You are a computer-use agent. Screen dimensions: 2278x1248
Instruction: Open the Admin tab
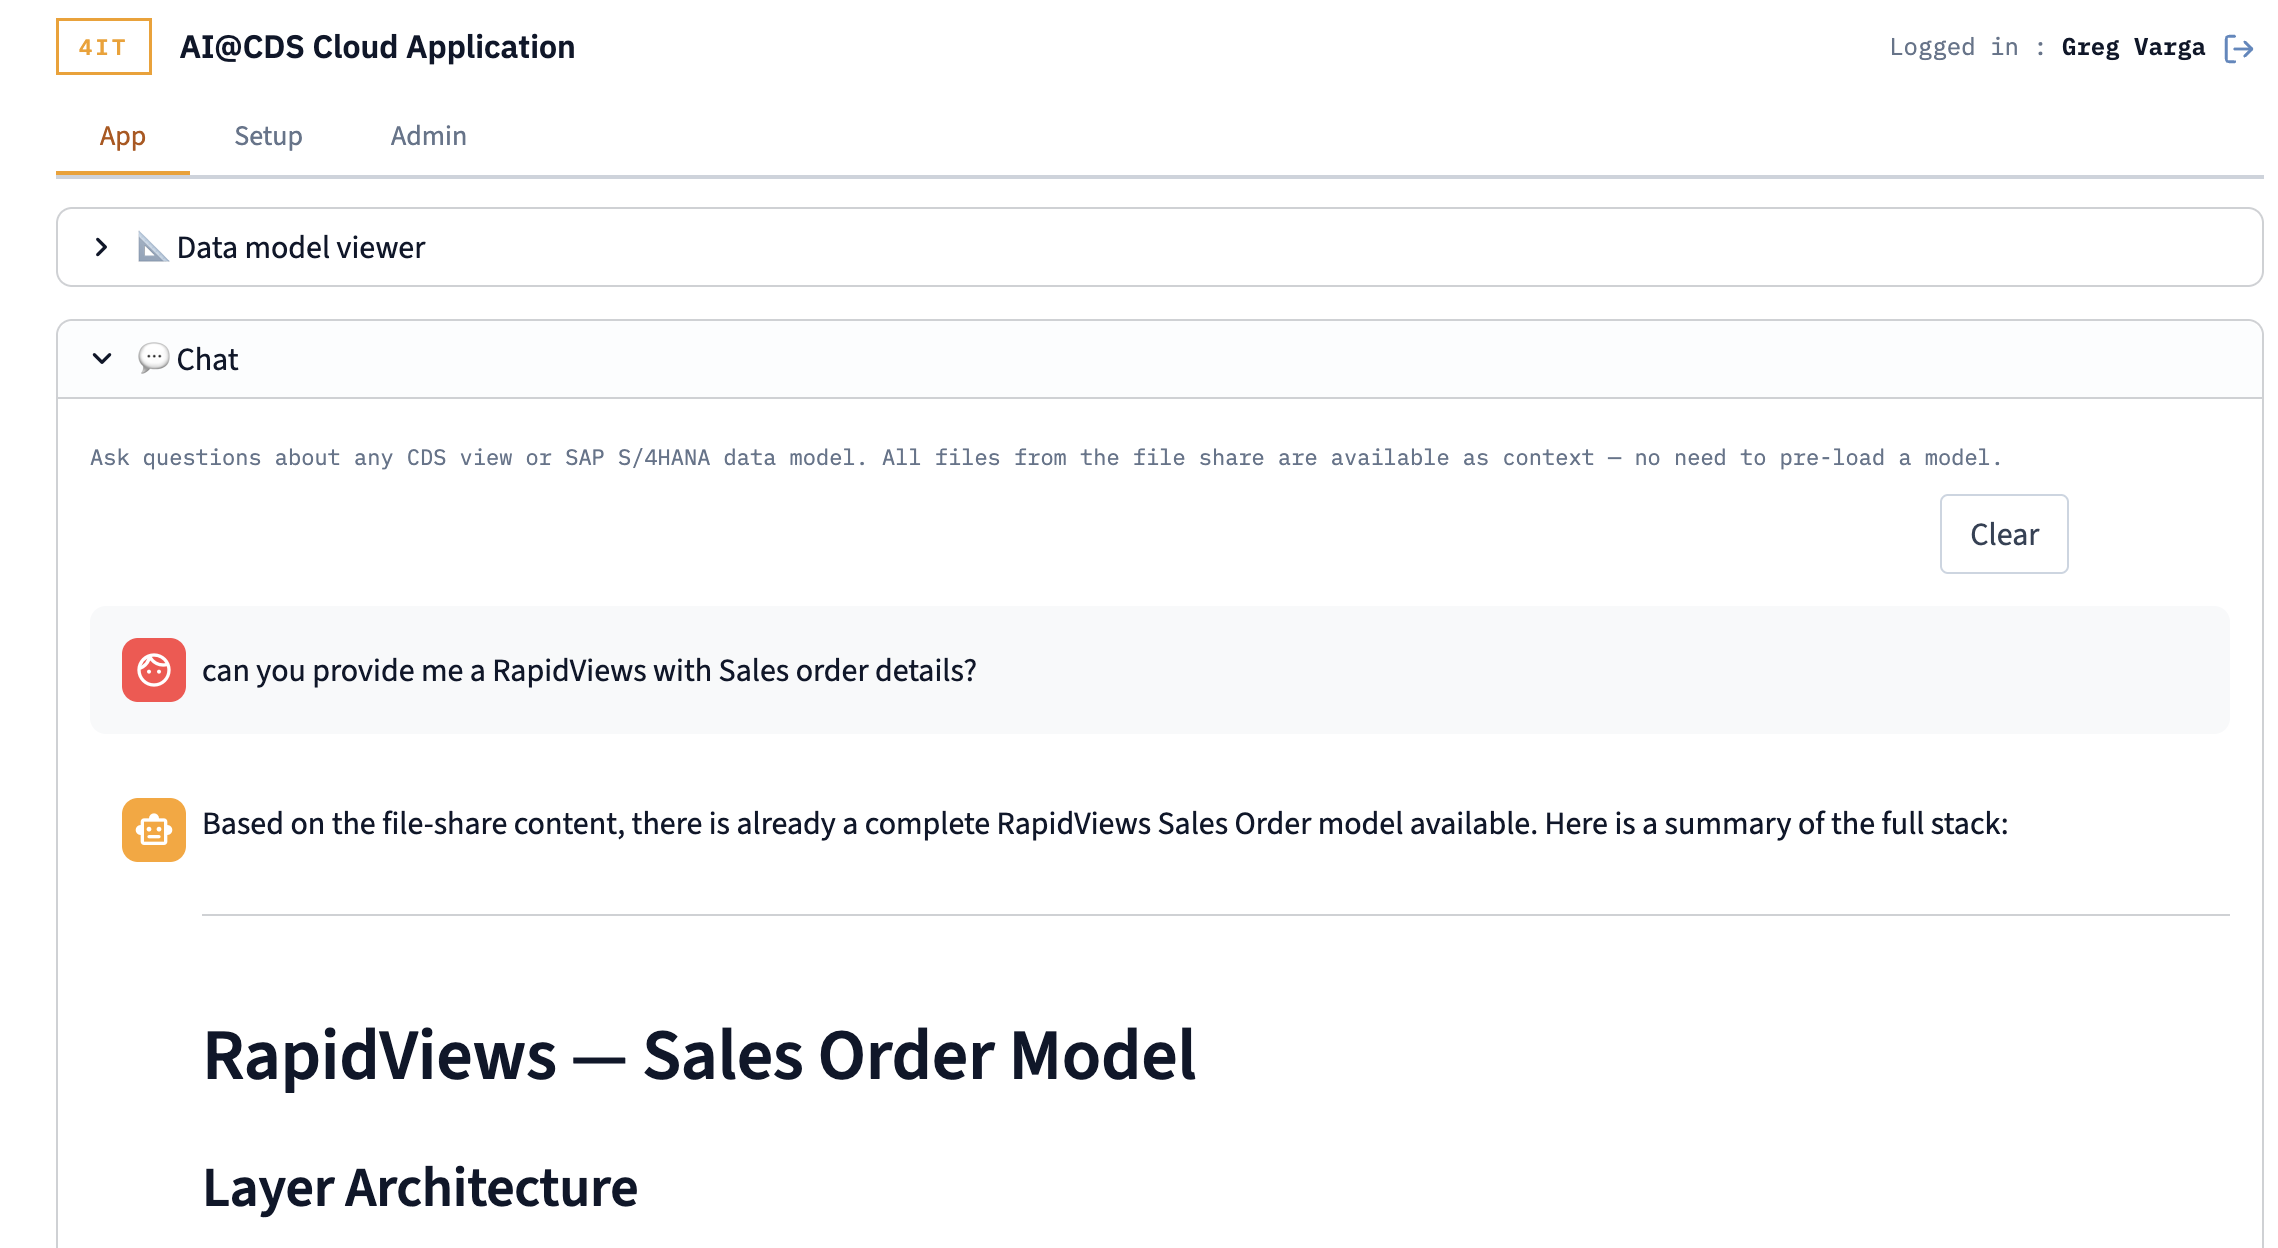tap(428, 136)
